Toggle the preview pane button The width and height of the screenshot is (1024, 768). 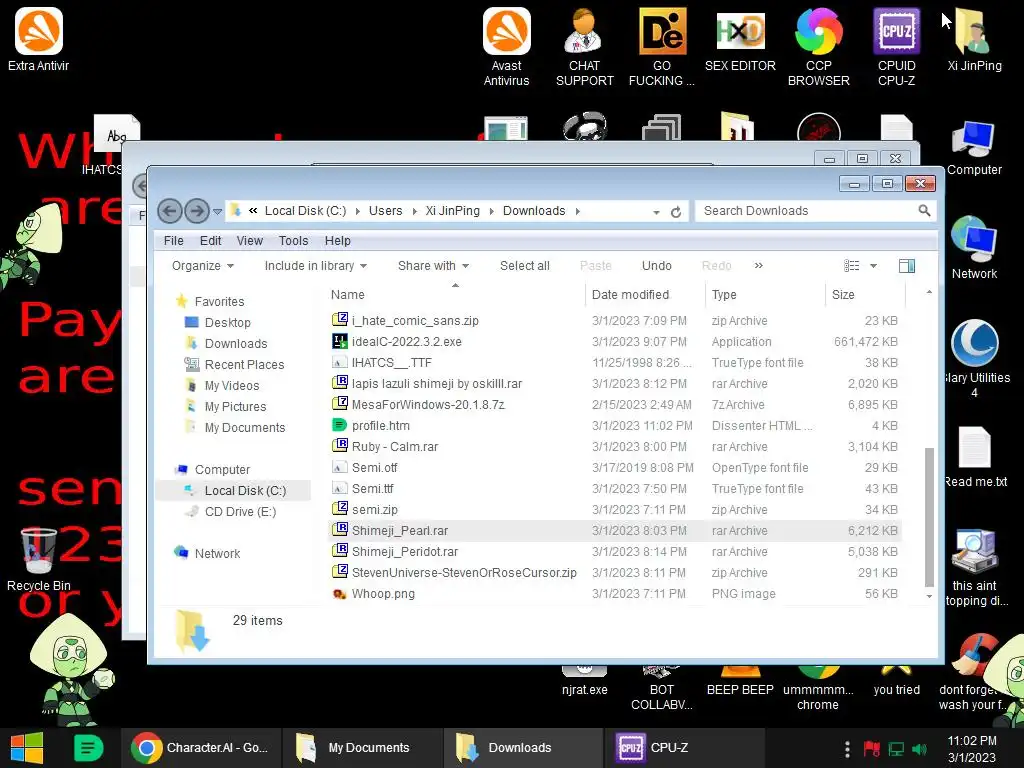tap(906, 265)
